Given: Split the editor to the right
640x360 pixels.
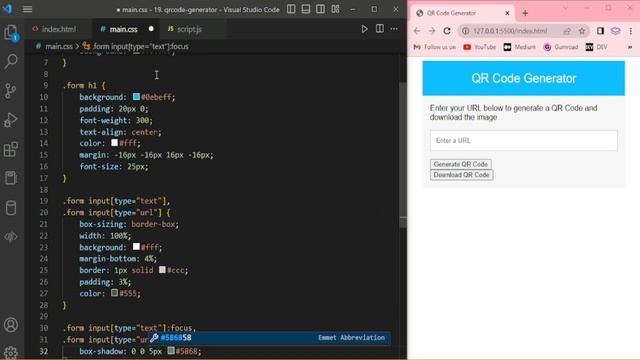Looking at the screenshot, I should 380,29.
